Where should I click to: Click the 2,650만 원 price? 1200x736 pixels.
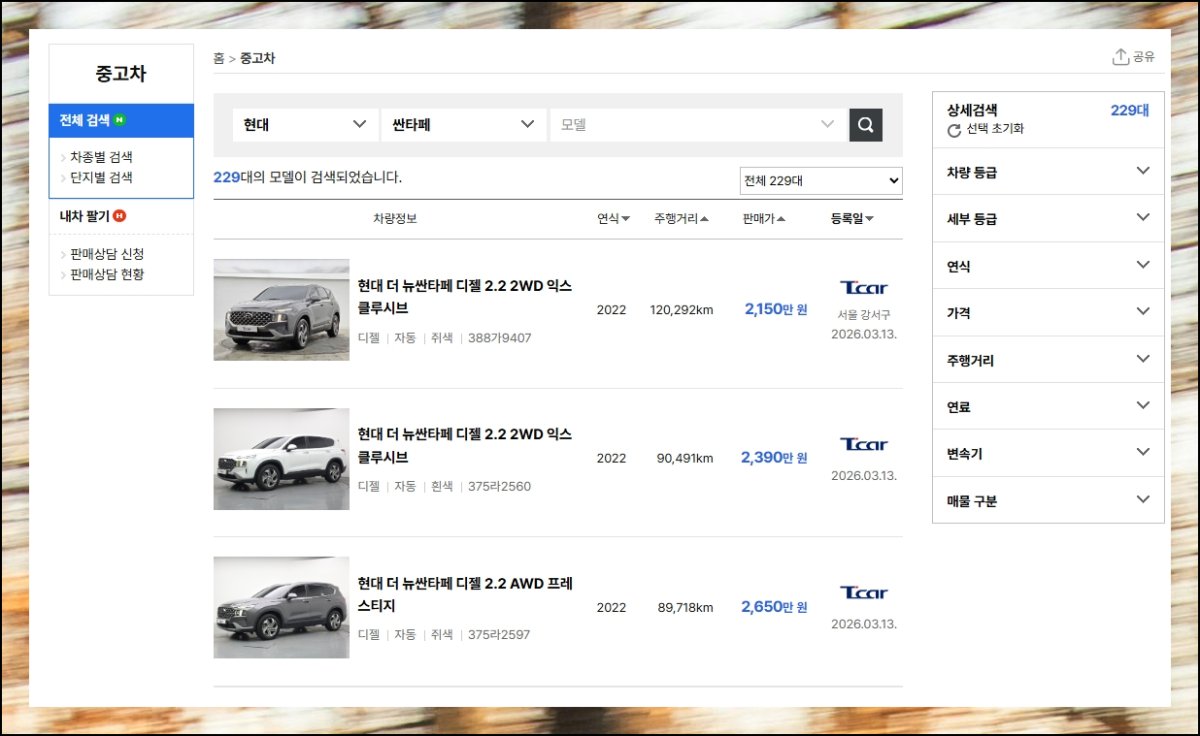[x=774, y=606]
